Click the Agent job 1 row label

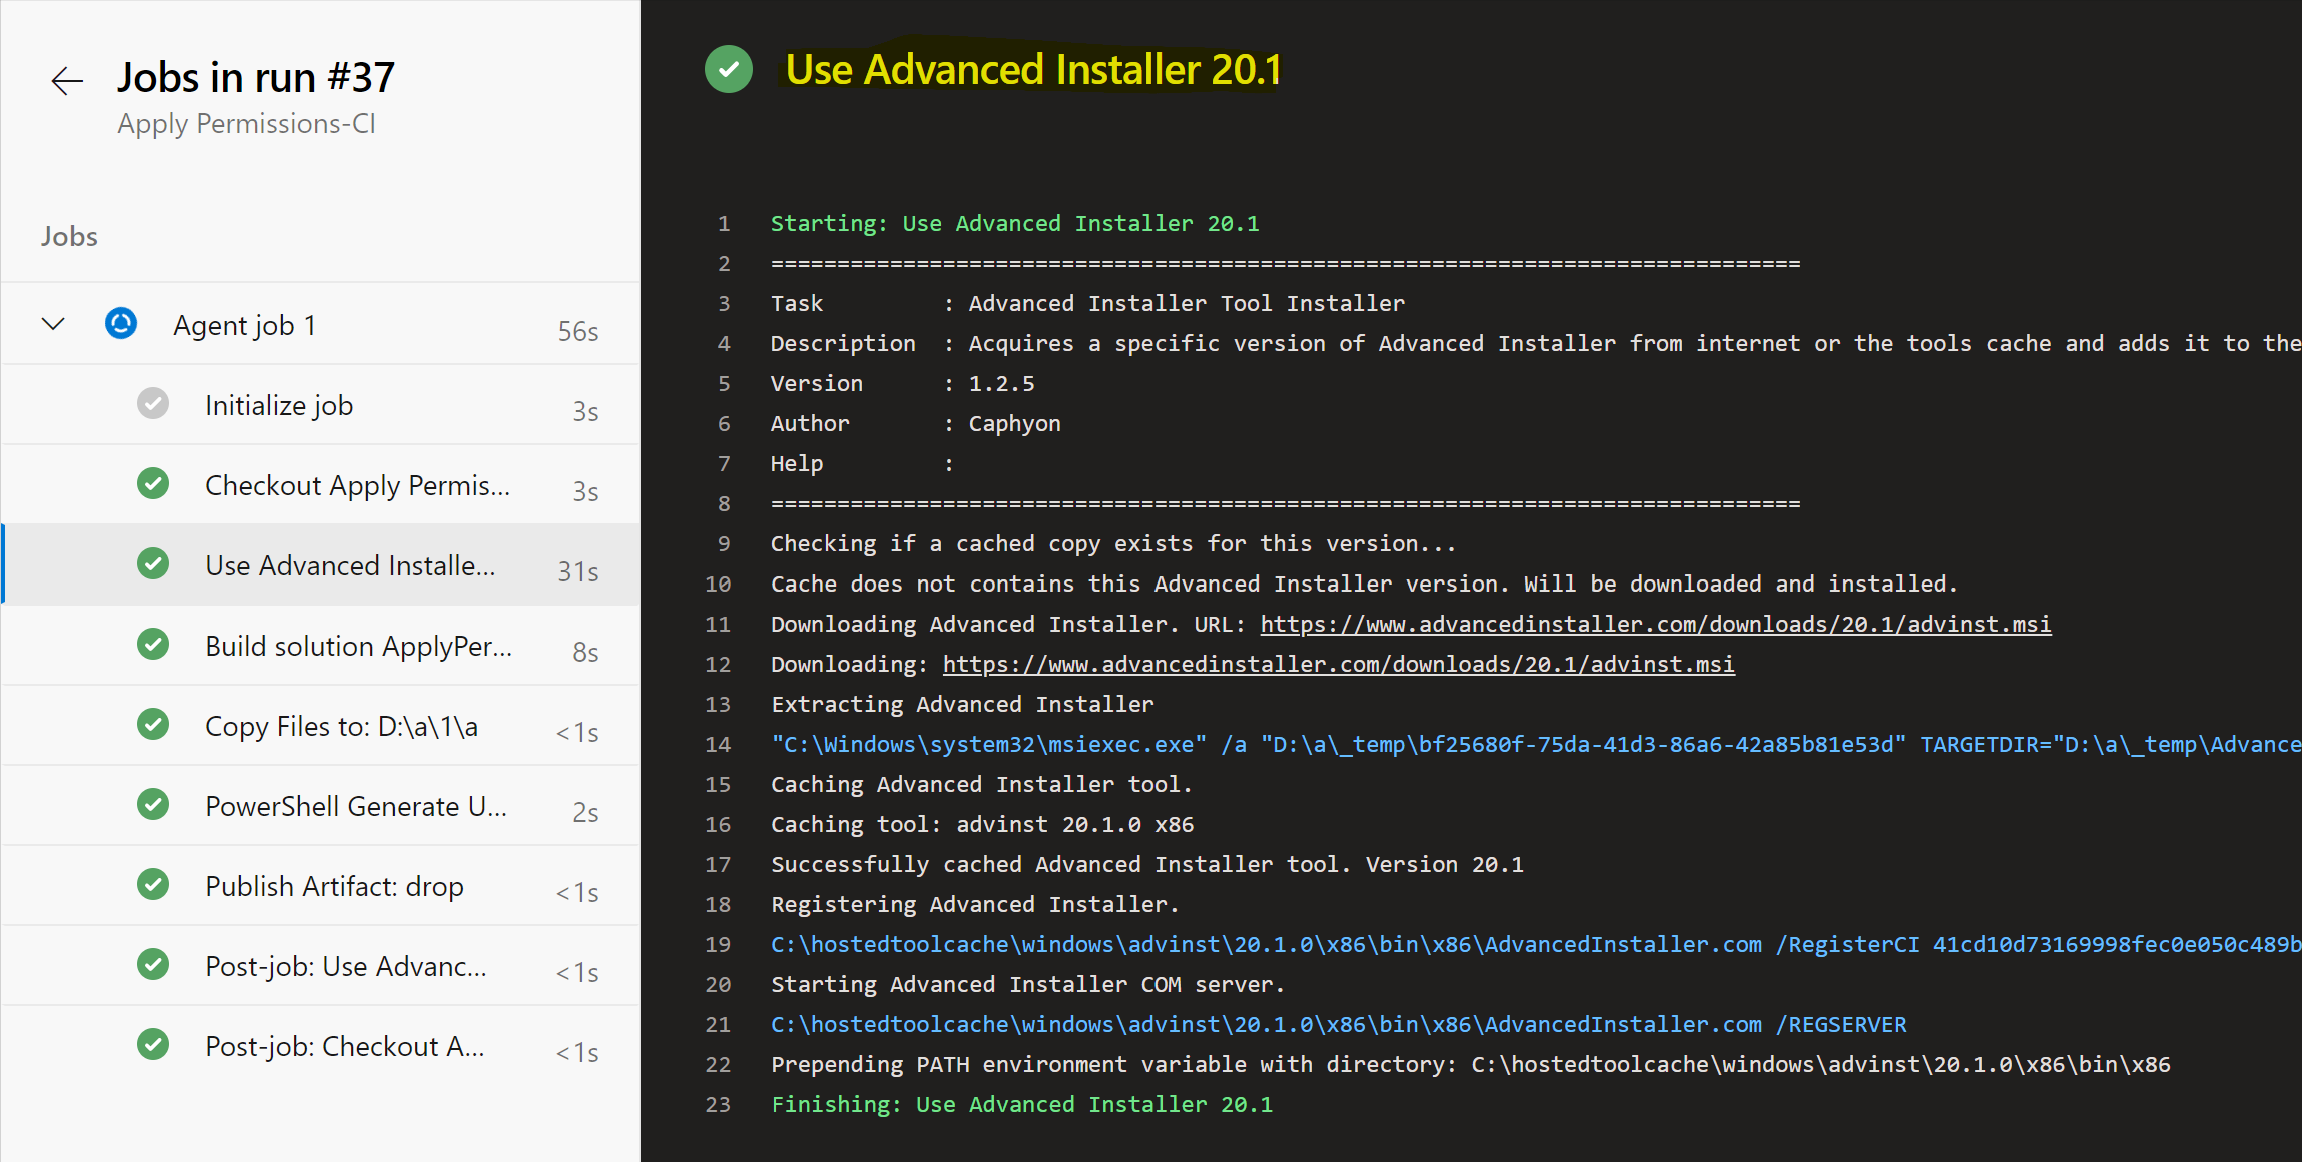(244, 325)
